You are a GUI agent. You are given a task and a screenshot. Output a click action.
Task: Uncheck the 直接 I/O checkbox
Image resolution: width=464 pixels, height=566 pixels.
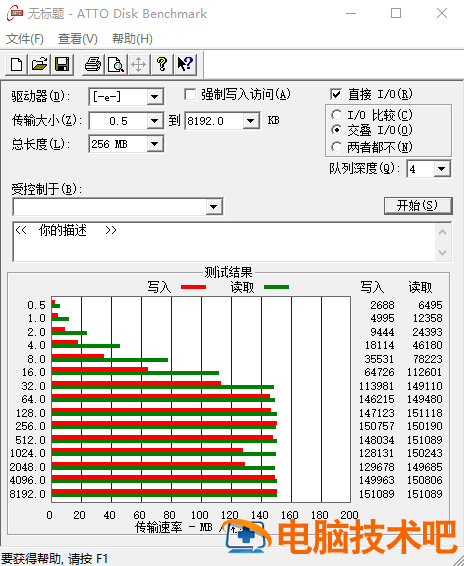pyautogui.click(x=335, y=95)
